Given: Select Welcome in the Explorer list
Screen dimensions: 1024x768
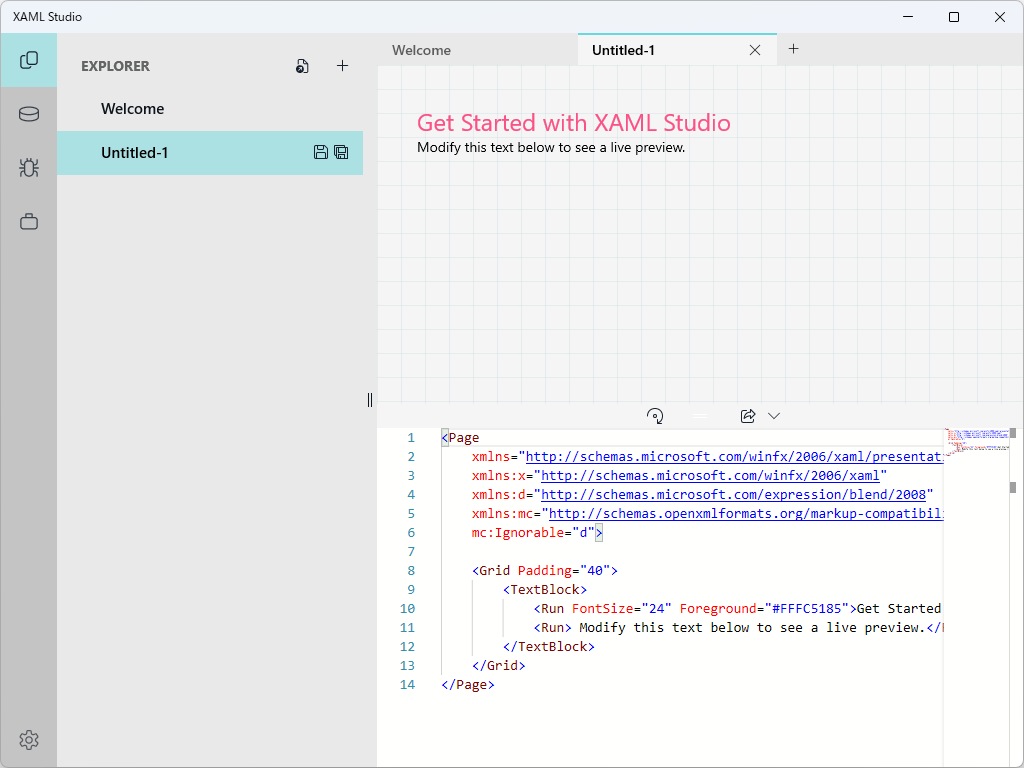Looking at the screenshot, I should tap(132, 109).
